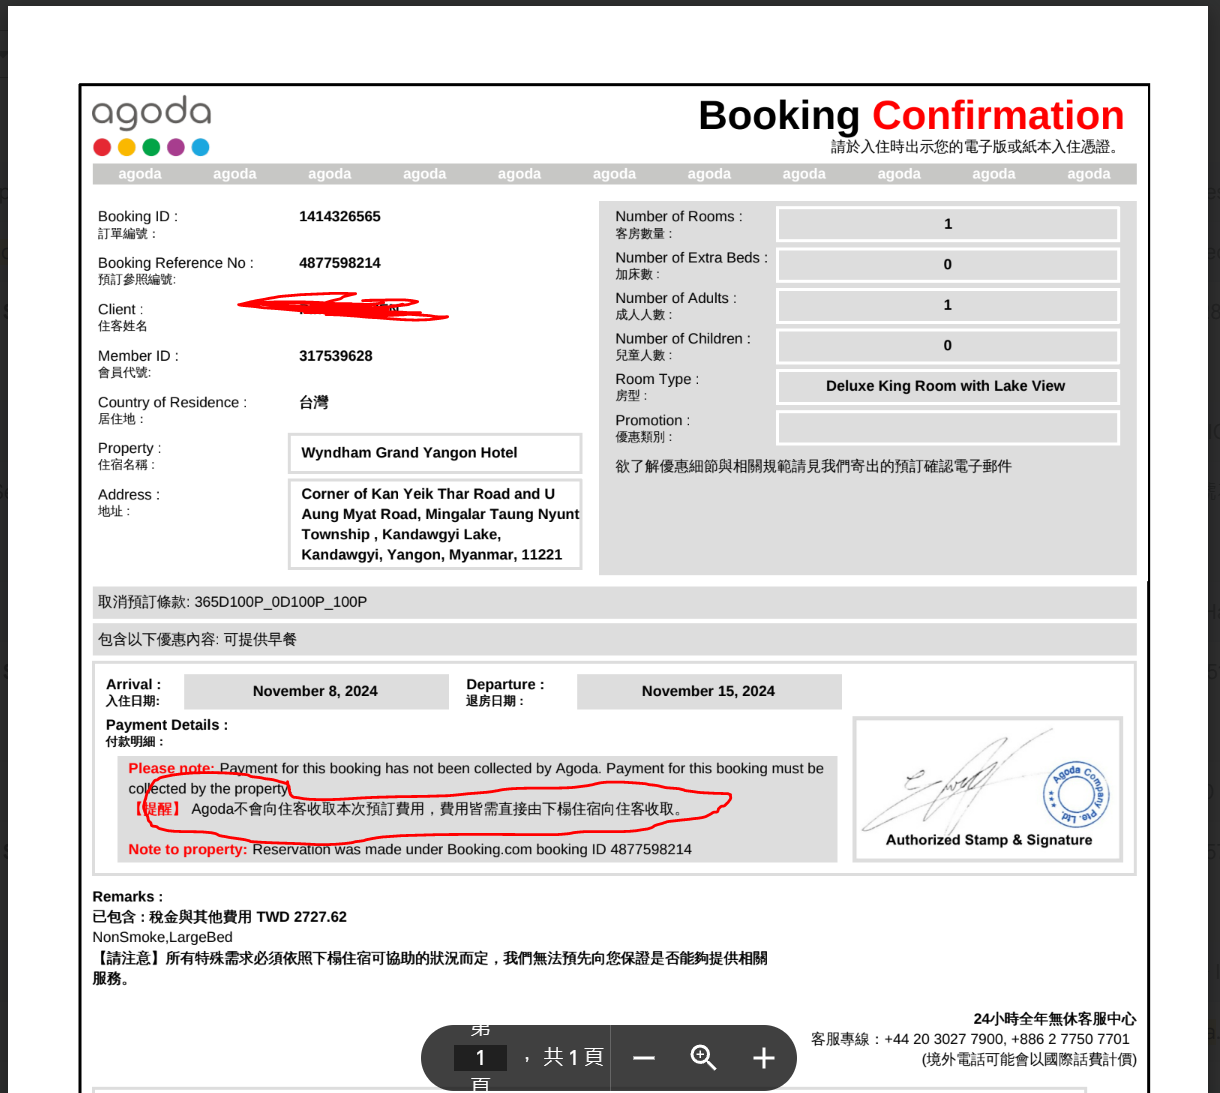
Task: Zoom in using the plus icon
Action: click(764, 1058)
